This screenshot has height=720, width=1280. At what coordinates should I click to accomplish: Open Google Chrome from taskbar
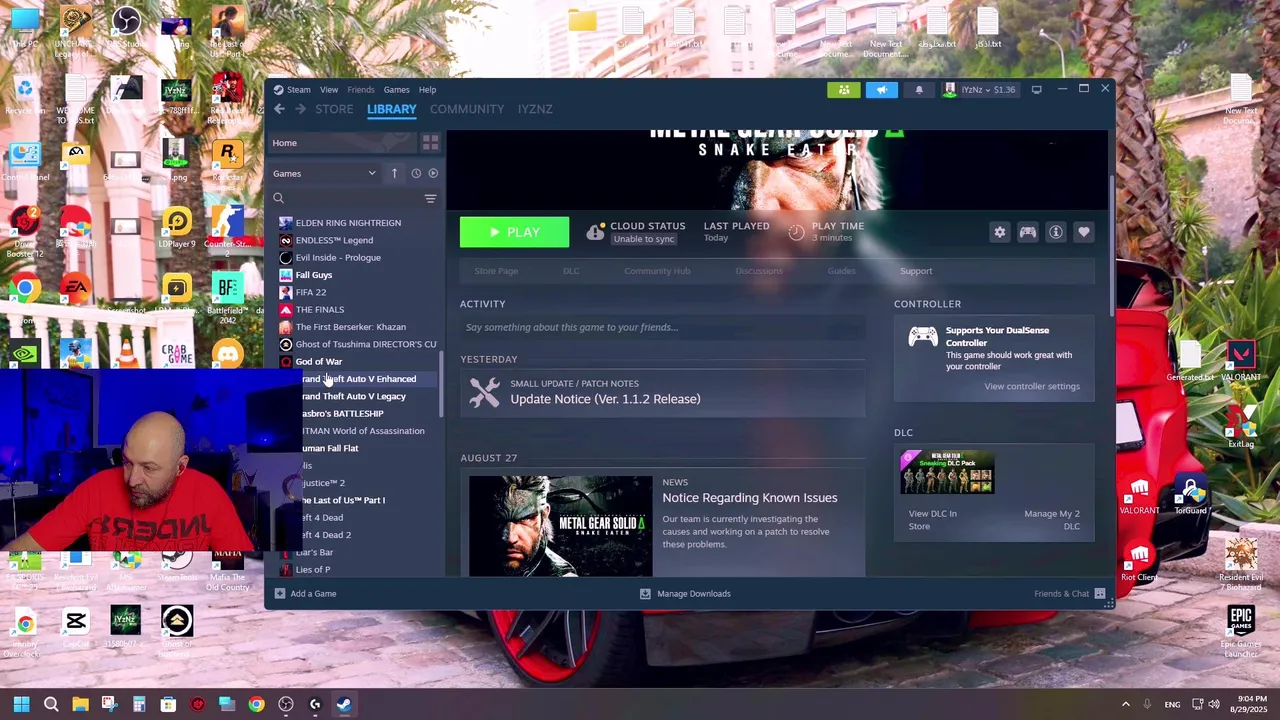tap(256, 704)
